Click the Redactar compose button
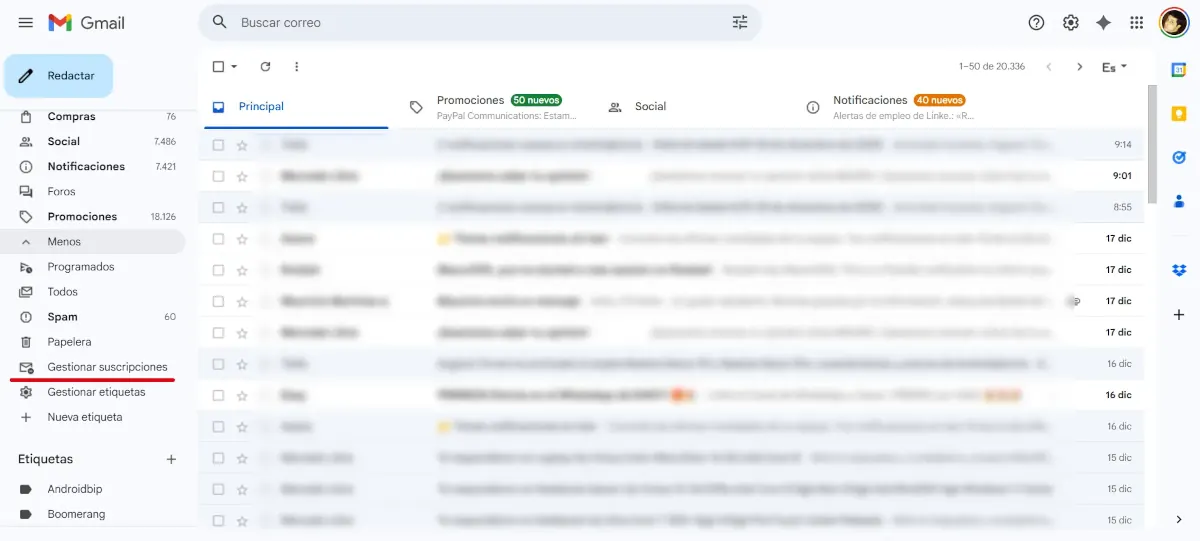Viewport: 1200px width, 541px height. (x=58, y=76)
